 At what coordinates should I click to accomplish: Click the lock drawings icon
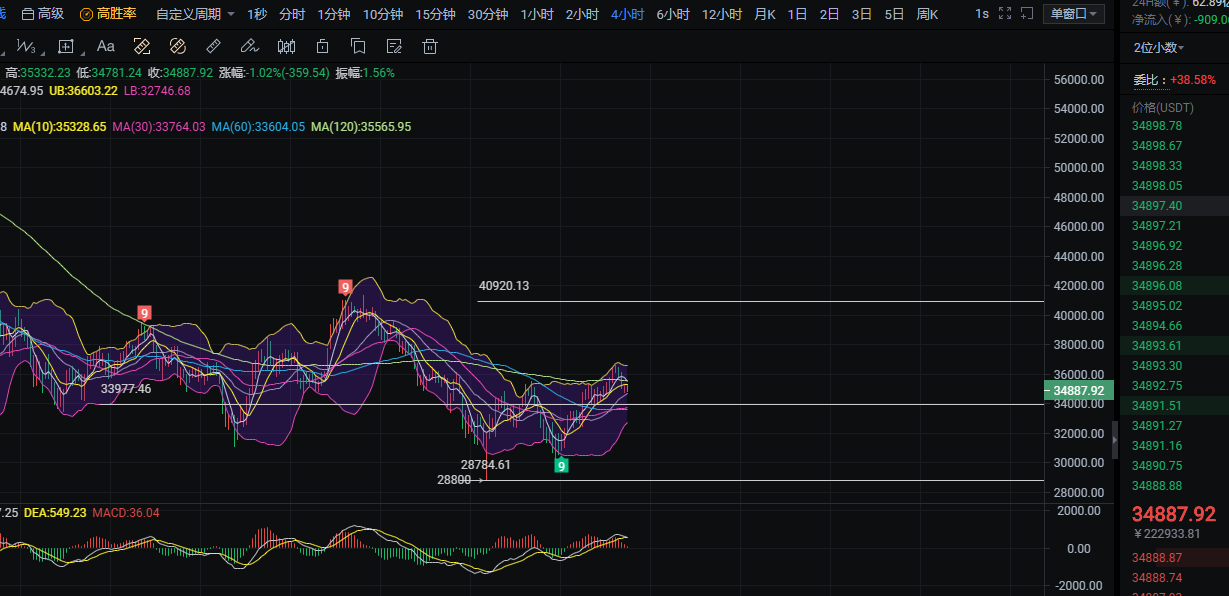pyautogui.click(x=322, y=46)
